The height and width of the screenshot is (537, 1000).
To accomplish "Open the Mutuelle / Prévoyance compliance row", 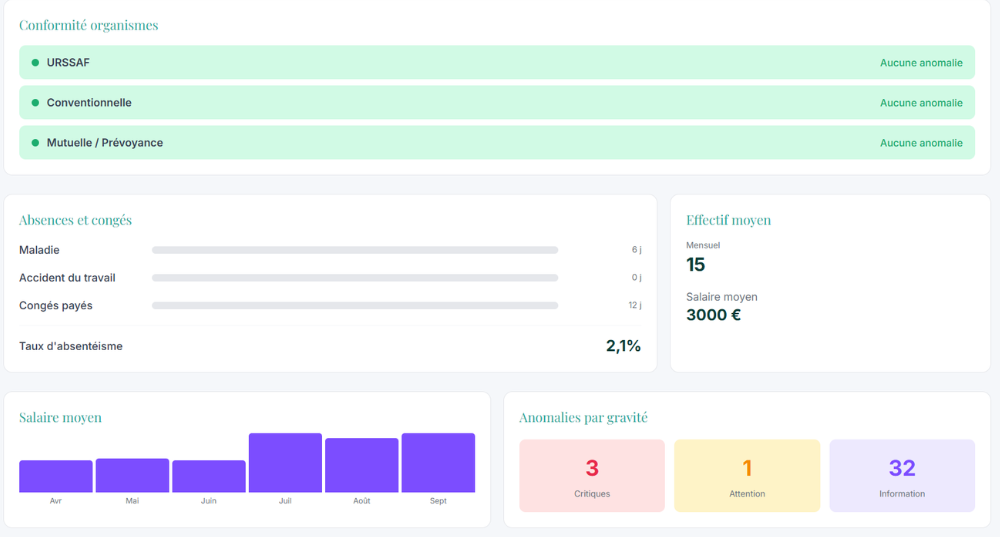I will [497, 143].
